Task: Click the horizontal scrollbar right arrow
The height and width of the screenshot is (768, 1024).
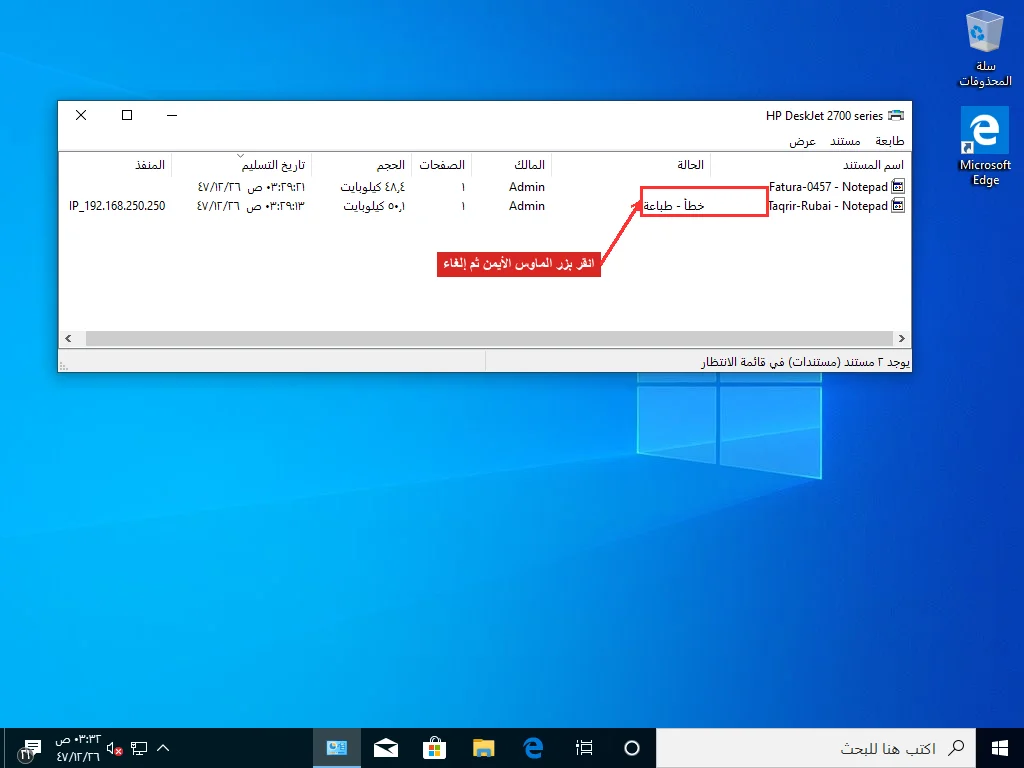Action: click(x=902, y=338)
